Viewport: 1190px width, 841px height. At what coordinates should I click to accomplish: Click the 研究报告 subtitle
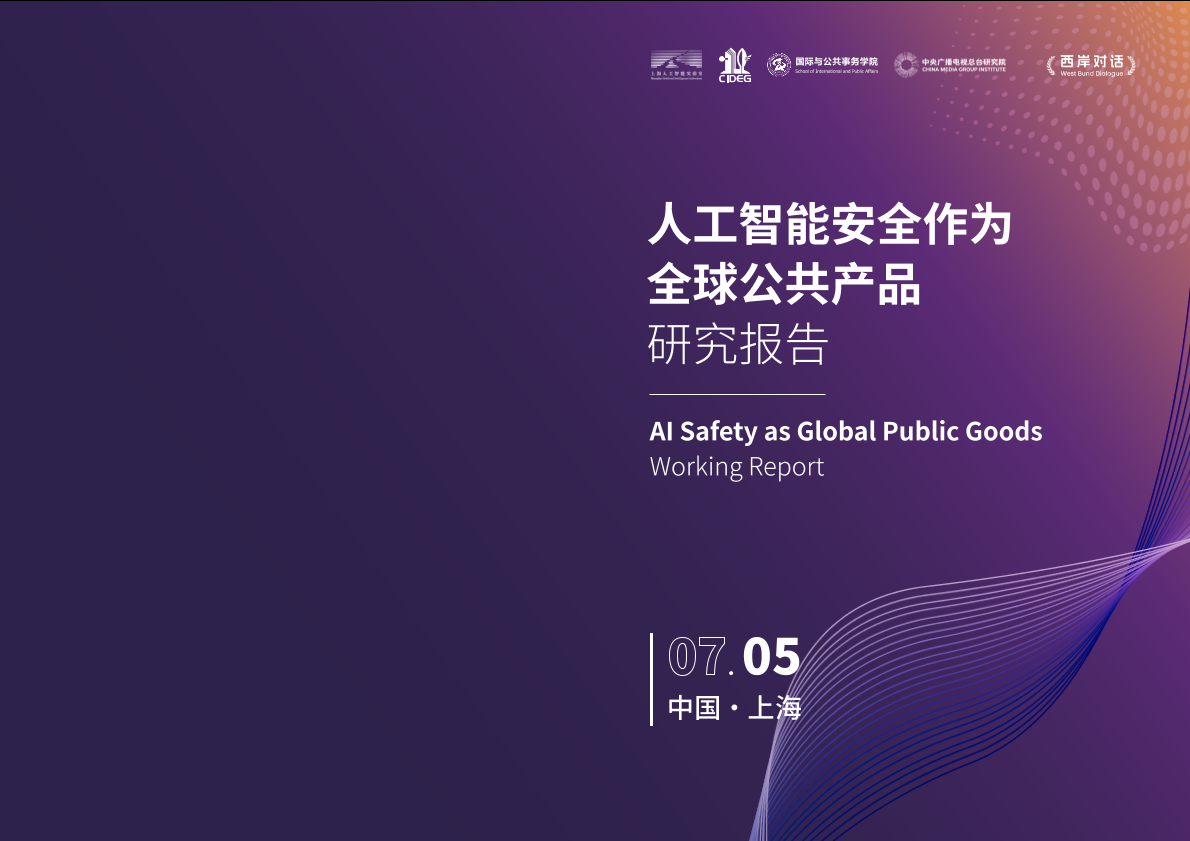739,345
